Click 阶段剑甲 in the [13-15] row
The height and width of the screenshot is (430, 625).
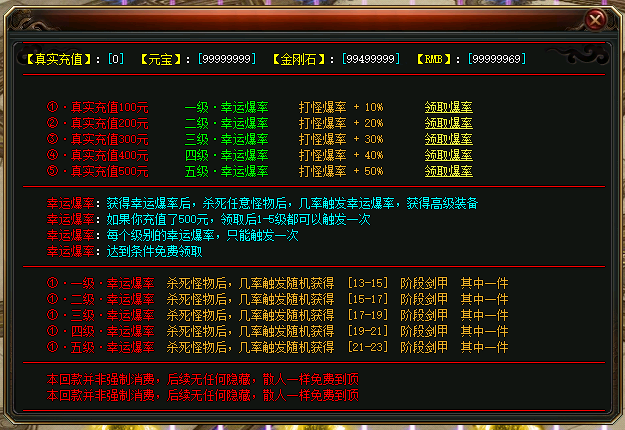click(424, 283)
